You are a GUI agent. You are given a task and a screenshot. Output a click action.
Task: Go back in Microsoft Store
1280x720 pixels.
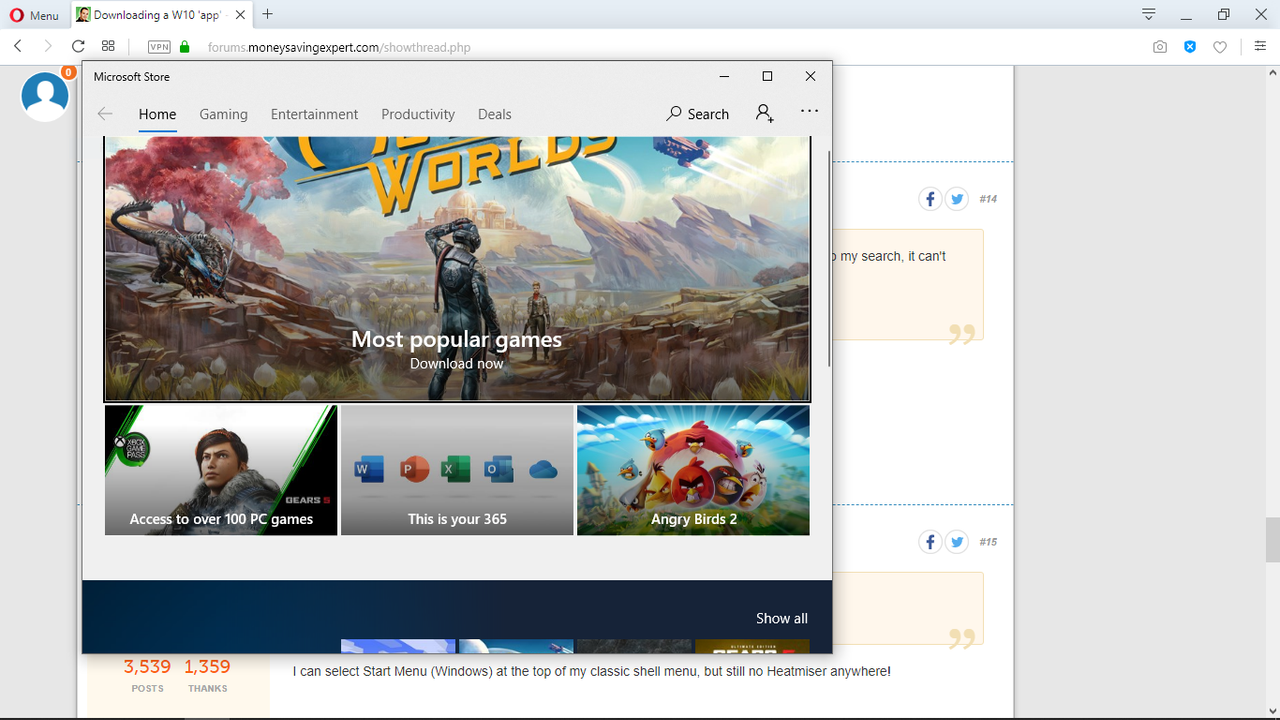click(x=105, y=114)
